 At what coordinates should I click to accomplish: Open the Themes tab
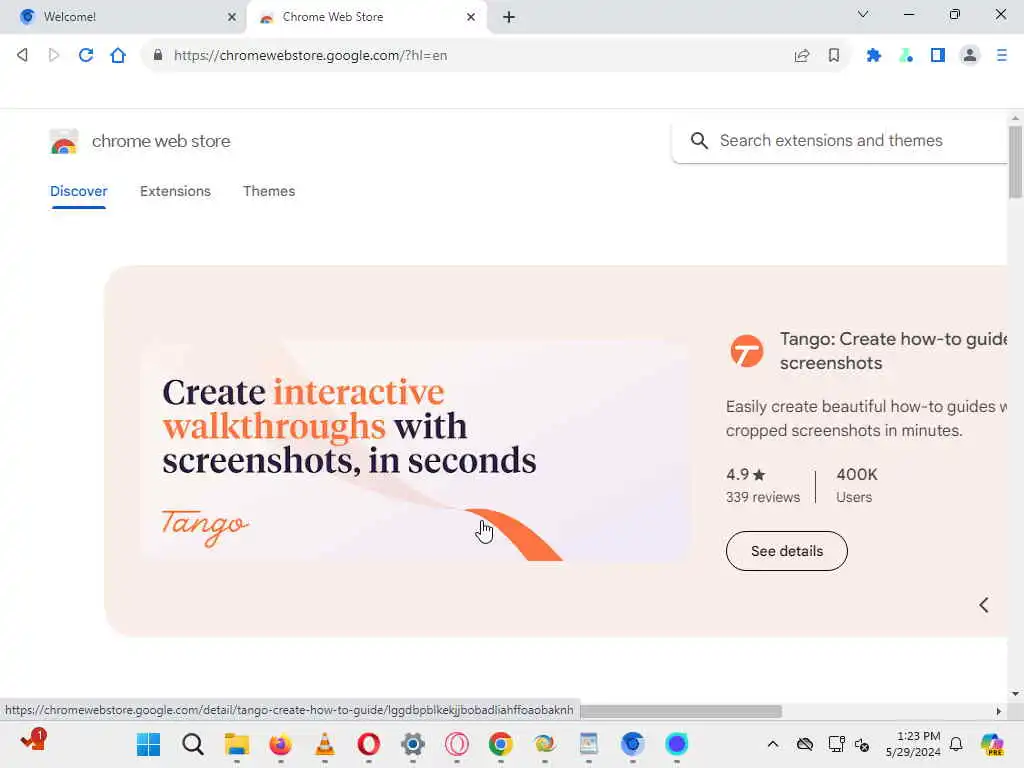pyautogui.click(x=269, y=191)
